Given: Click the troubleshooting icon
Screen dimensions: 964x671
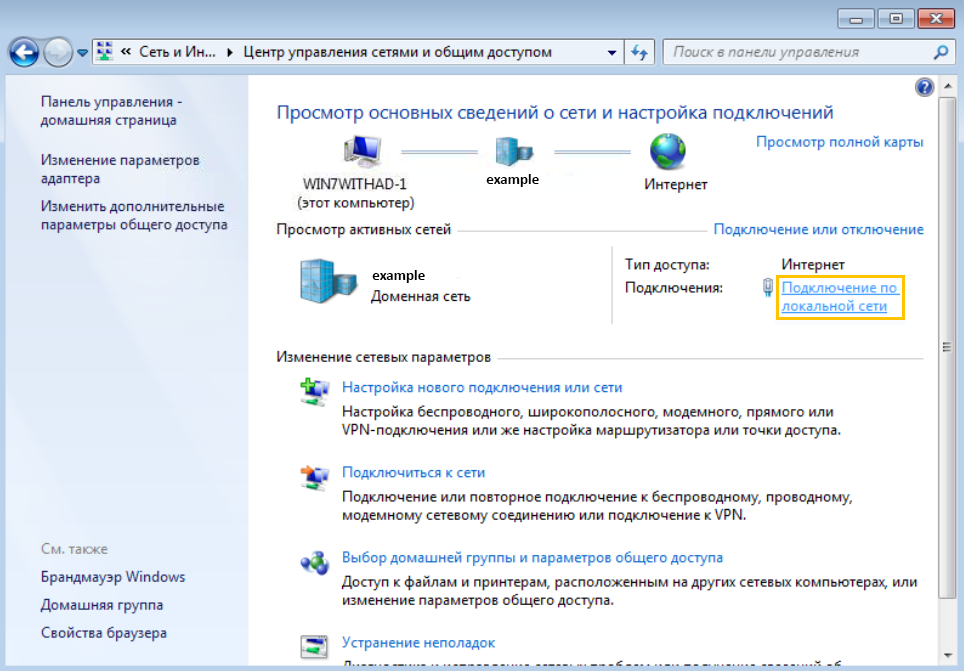Looking at the screenshot, I should click(315, 646).
